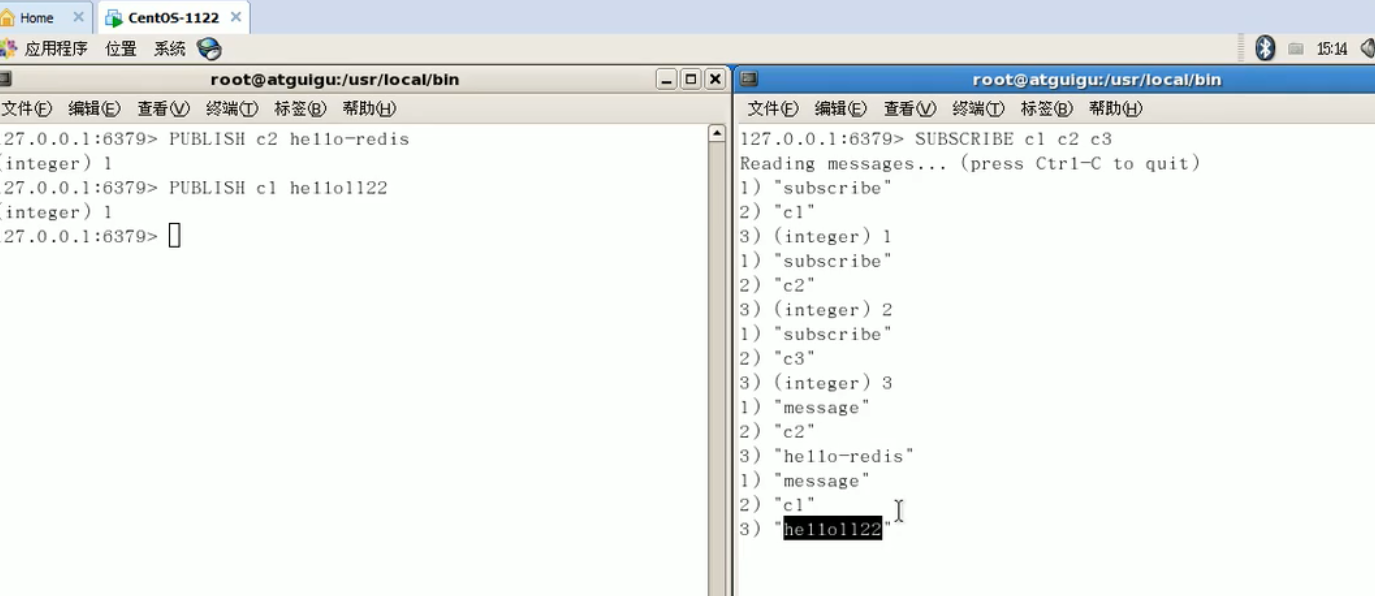The width and height of the screenshot is (1375, 596).
Task: Click the CentOS-1122 tab VM icon
Action: [113, 18]
